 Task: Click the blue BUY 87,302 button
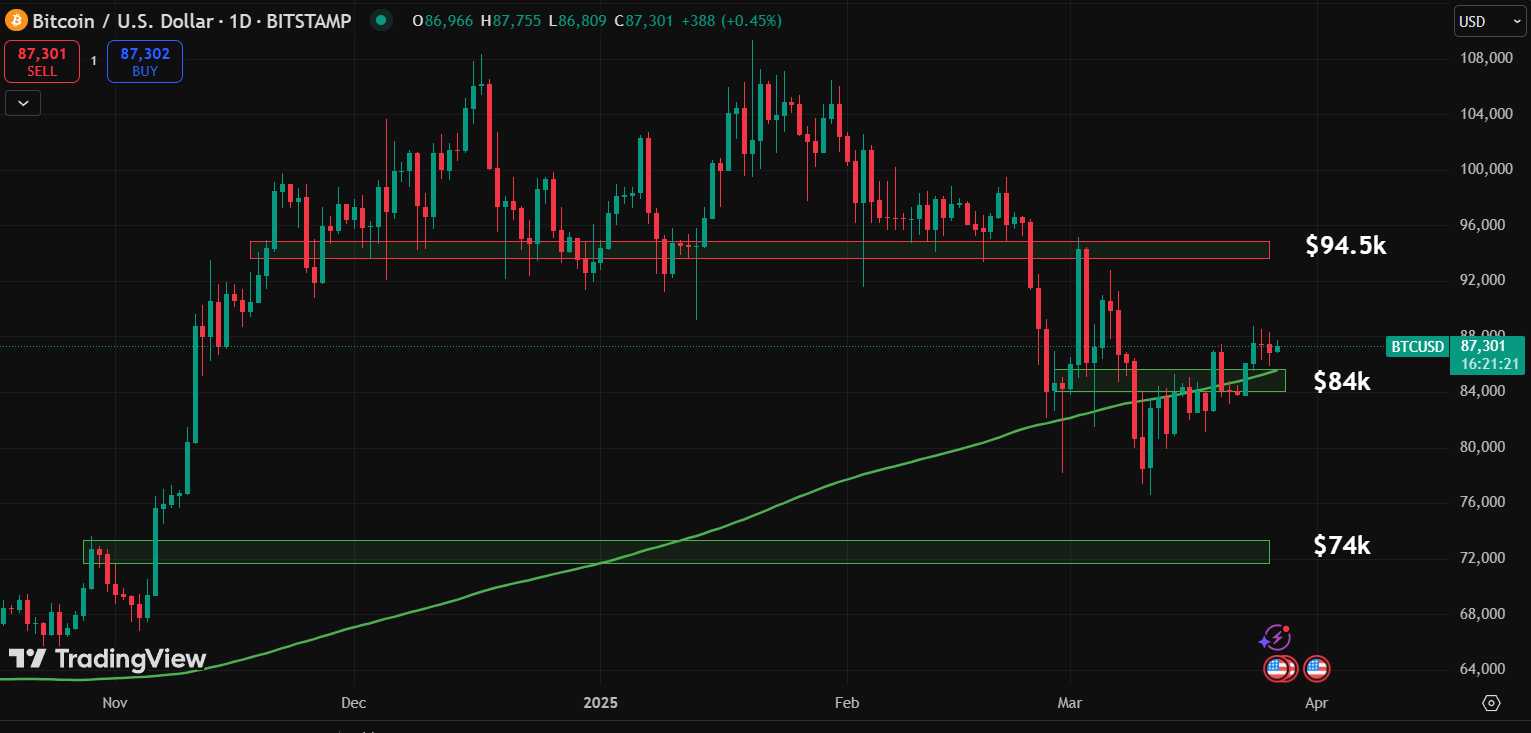145,61
